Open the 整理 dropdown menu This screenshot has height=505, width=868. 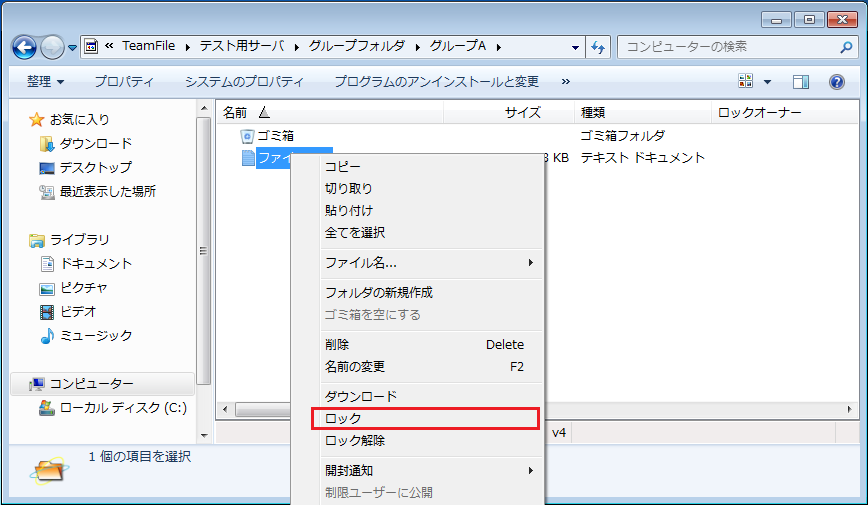click(45, 81)
